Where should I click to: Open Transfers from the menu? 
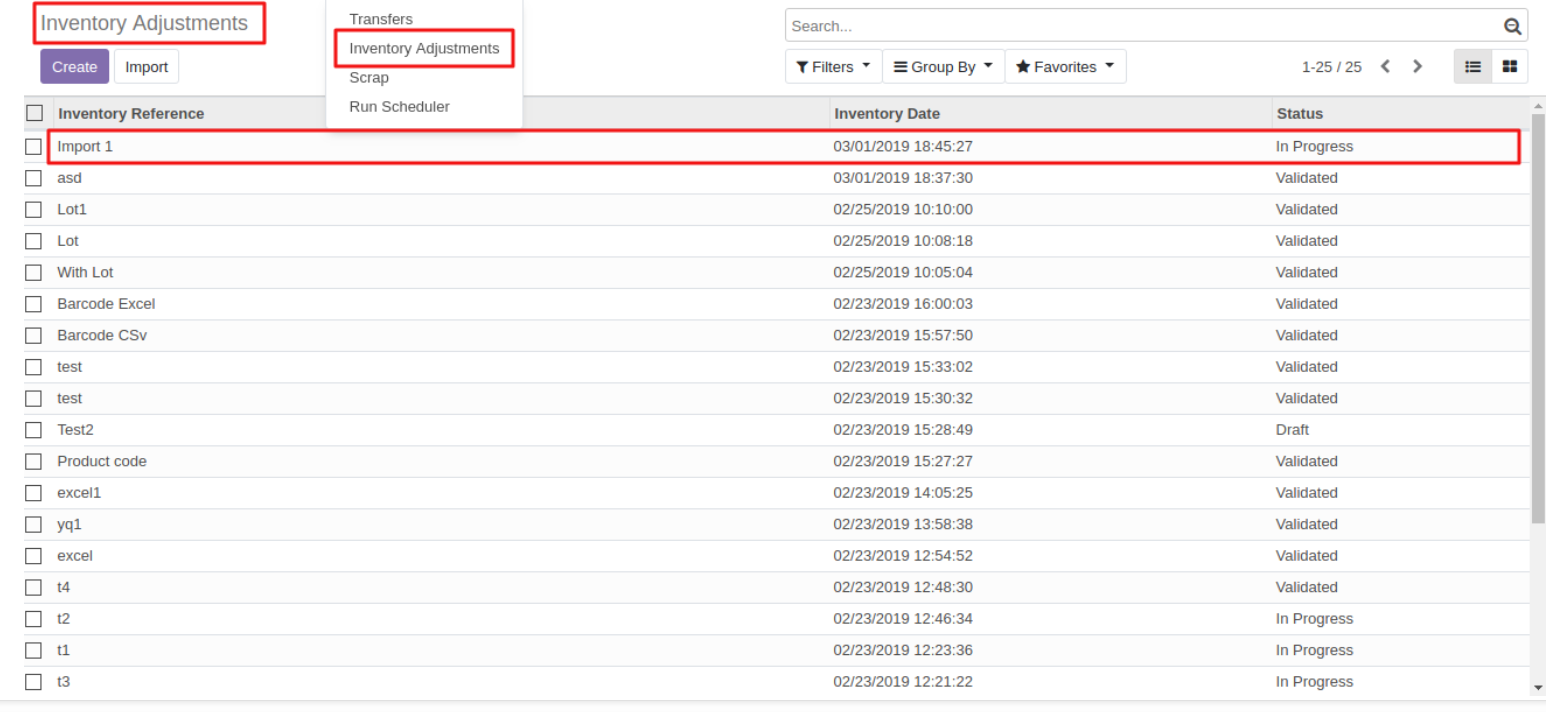380,19
